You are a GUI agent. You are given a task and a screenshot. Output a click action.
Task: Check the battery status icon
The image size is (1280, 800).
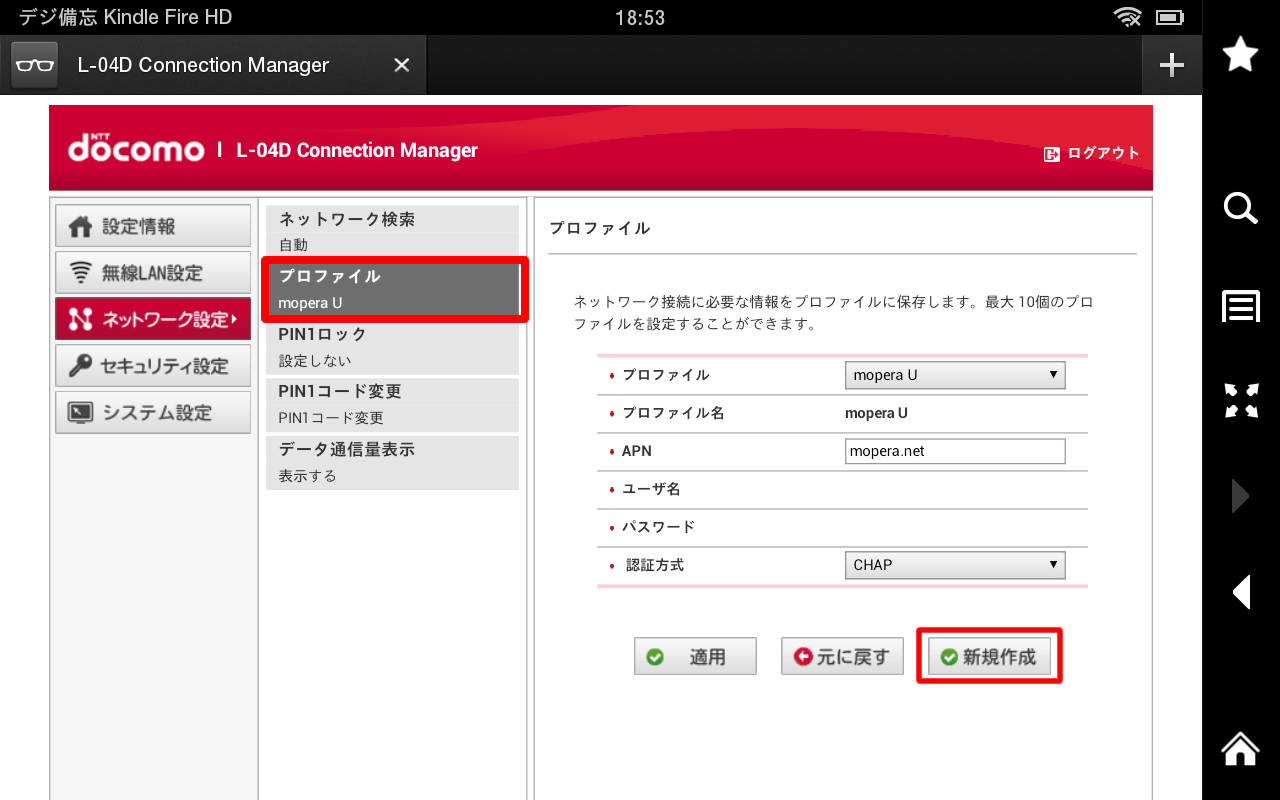1169,17
